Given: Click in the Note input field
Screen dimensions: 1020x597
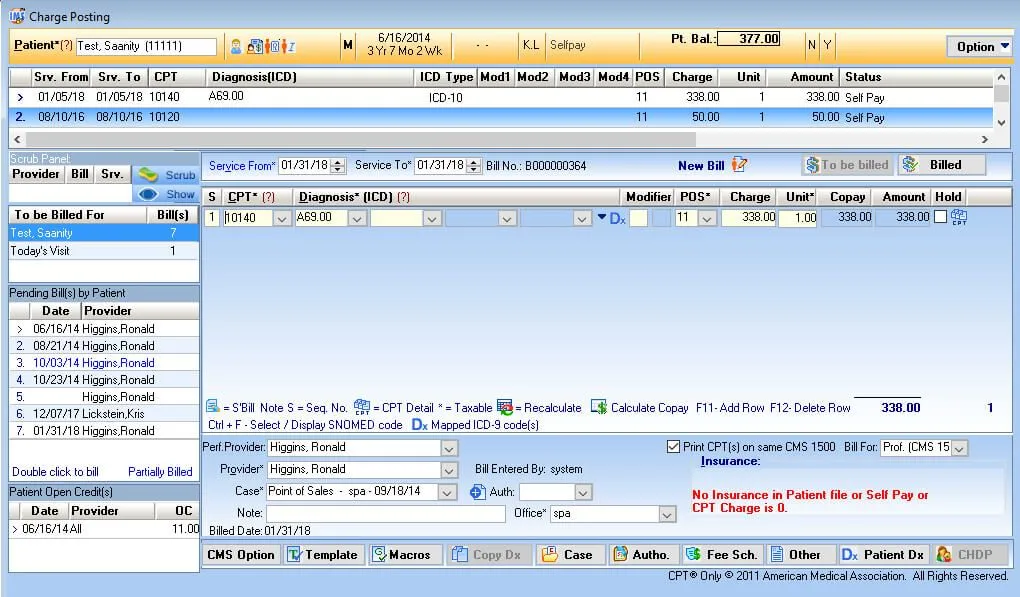Looking at the screenshot, I should (385, 514).
